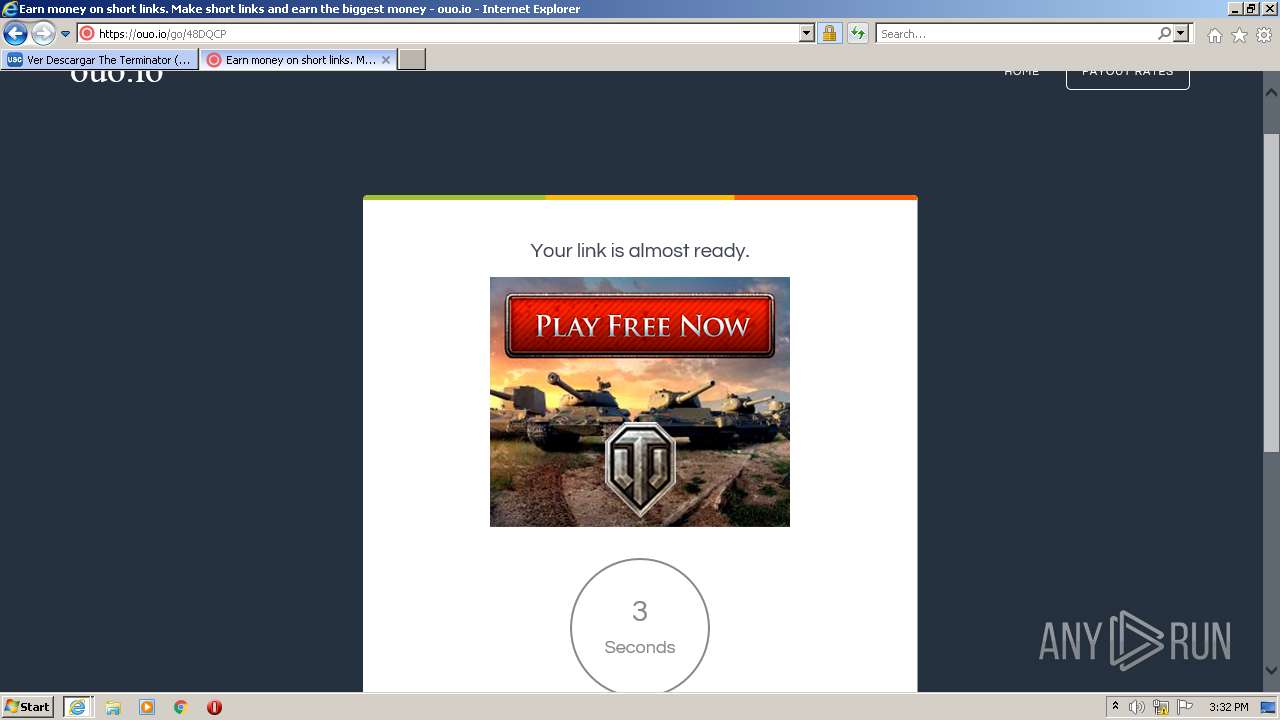
Task: Open the recent pages dropdown arrow
Action: click(66, 34)
